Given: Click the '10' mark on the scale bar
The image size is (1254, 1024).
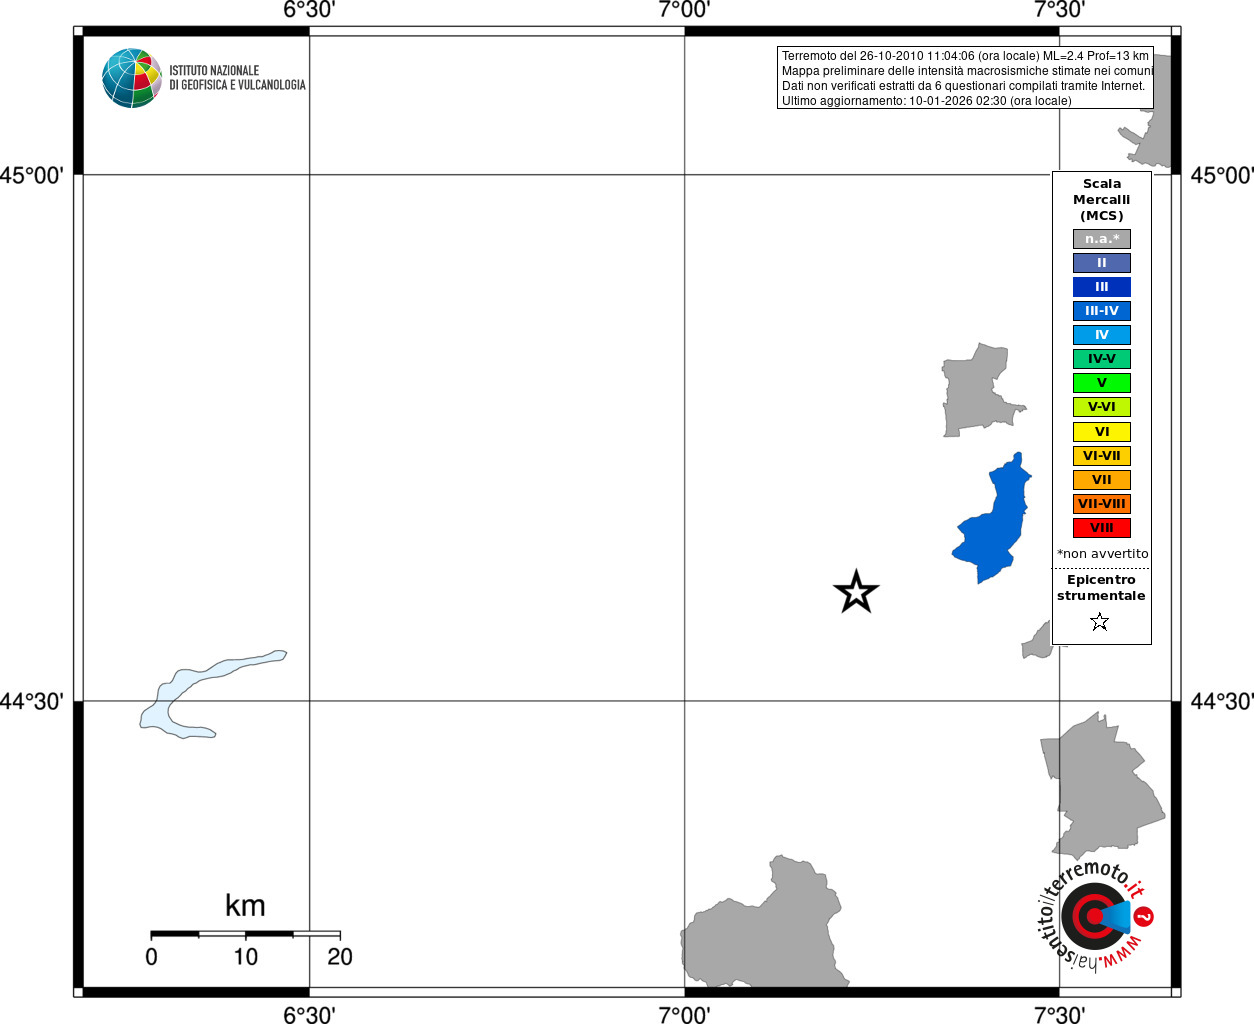Looking at the screenshot, I should pos(246,957).
